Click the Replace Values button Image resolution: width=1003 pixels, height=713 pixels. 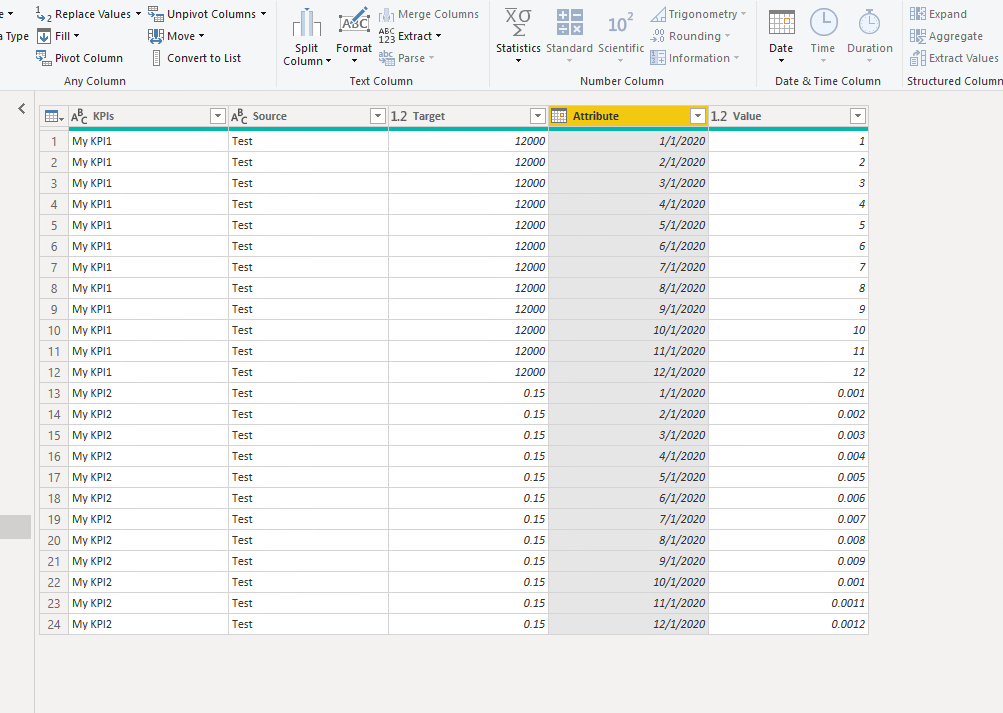pyautogui.click(x=91, y=14)
